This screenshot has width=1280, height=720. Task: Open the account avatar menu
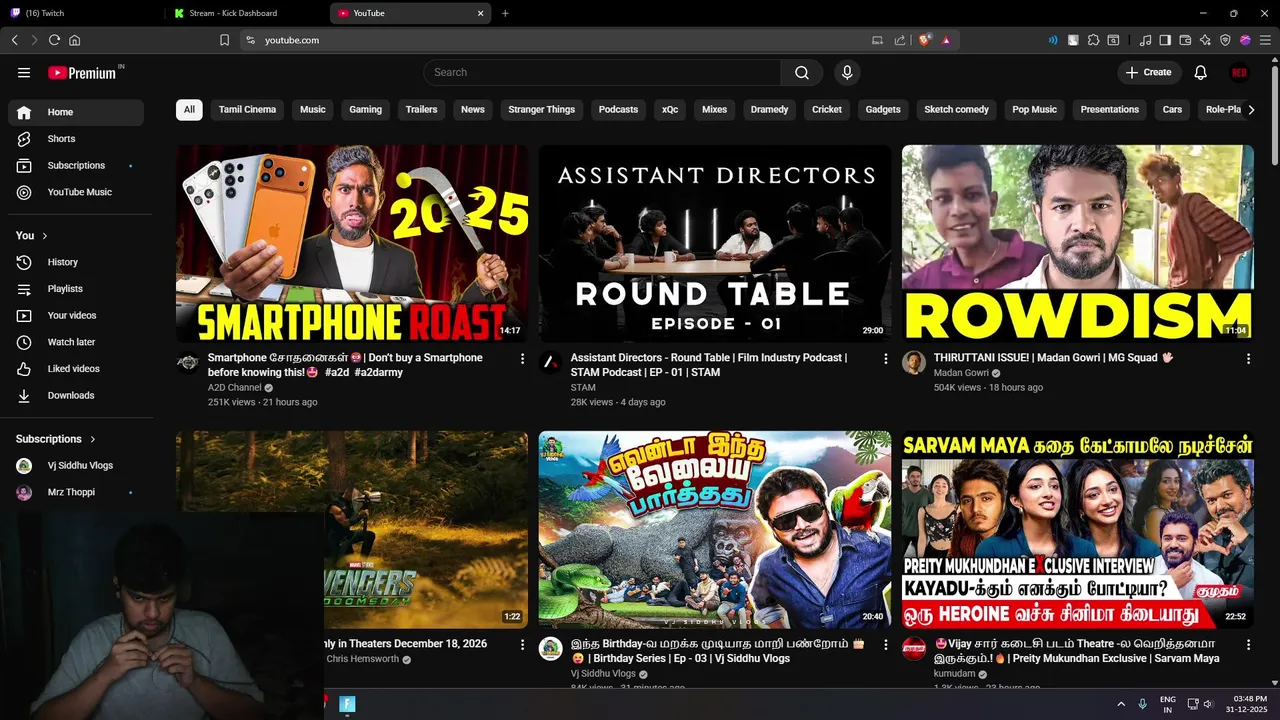coord(1239,72)
